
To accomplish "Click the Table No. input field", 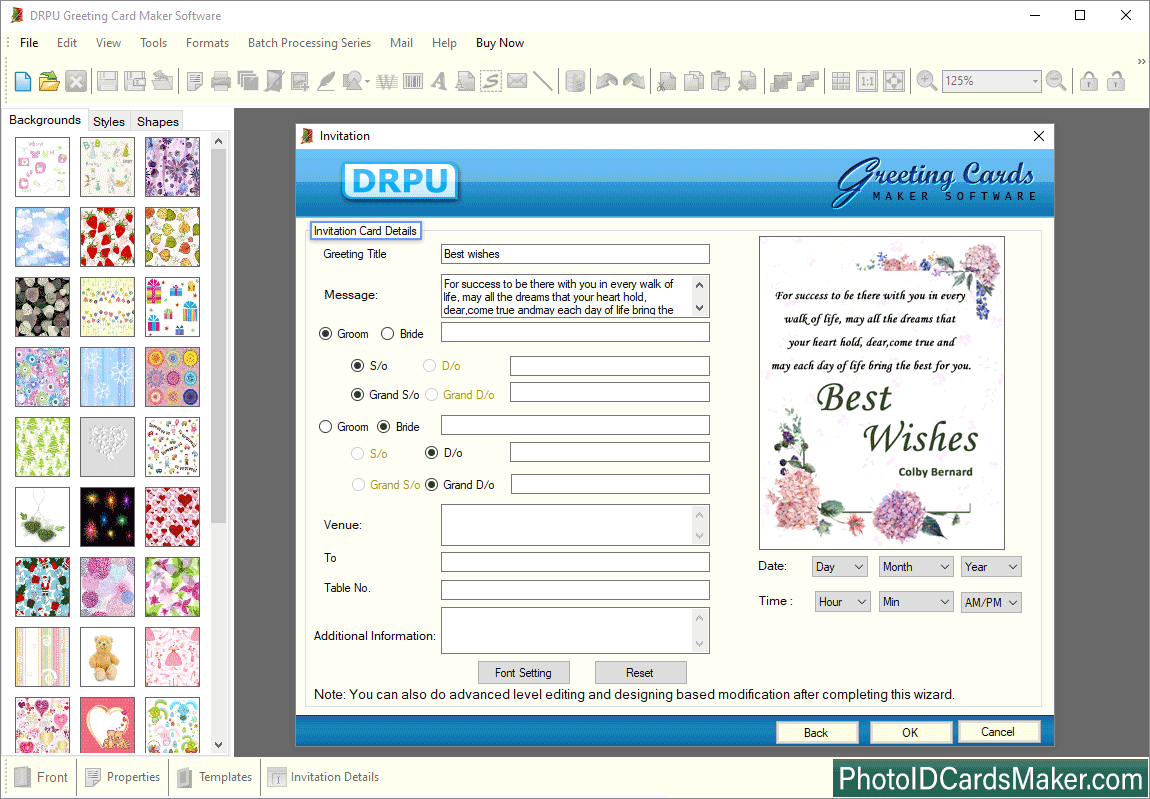I will click(575, 589).
